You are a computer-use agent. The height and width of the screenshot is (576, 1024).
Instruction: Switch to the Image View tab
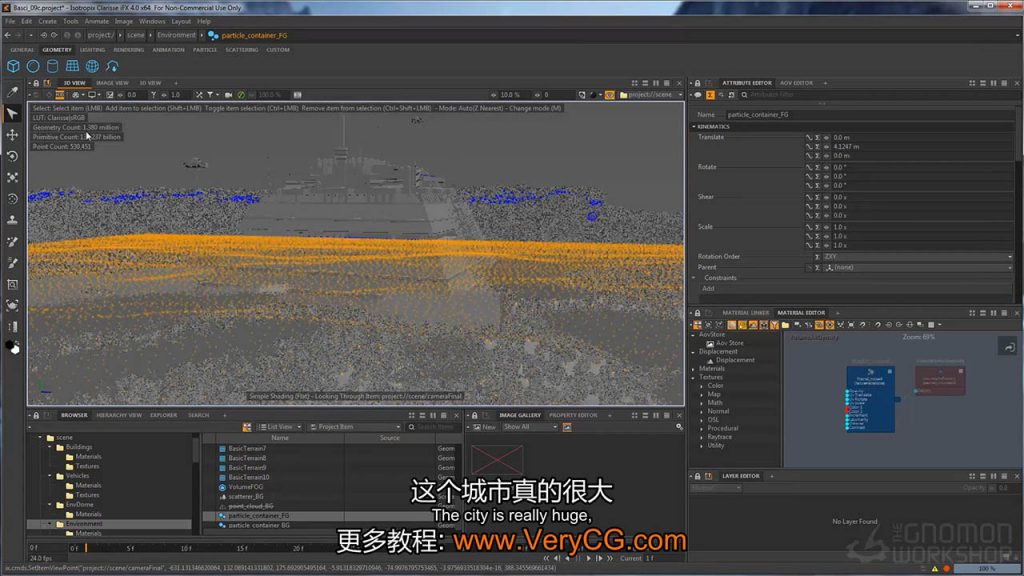click(112, 84)
